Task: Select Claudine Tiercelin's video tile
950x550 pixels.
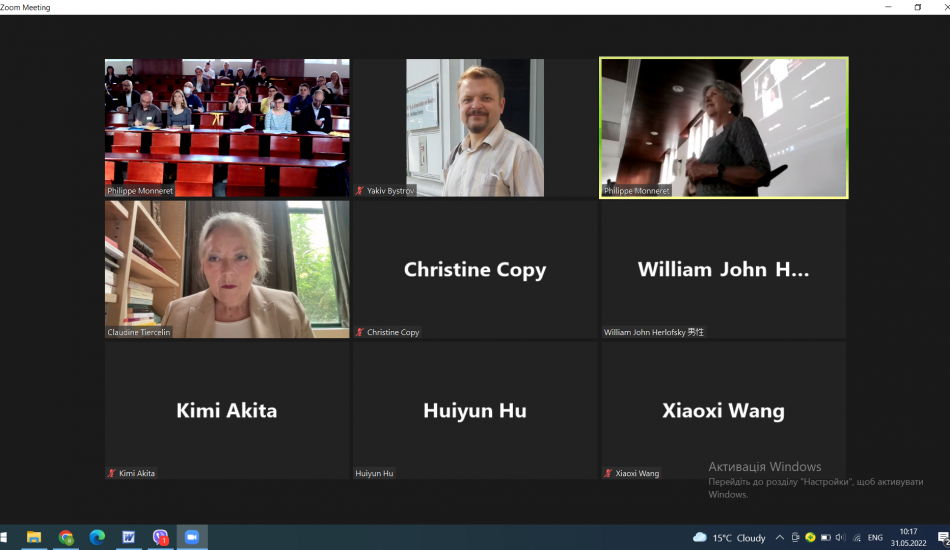Action: click(x=227, y=269)
